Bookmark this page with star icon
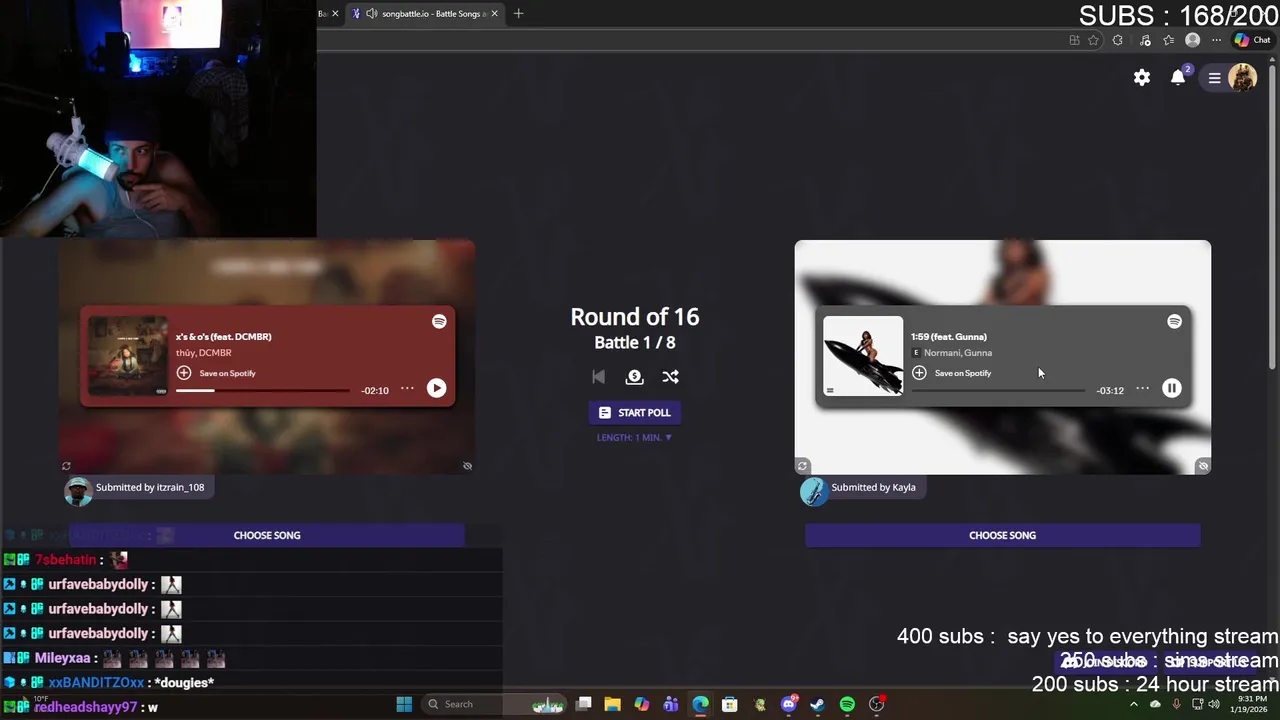The width and height of the screenshot is (1280, 720). 1093,40
